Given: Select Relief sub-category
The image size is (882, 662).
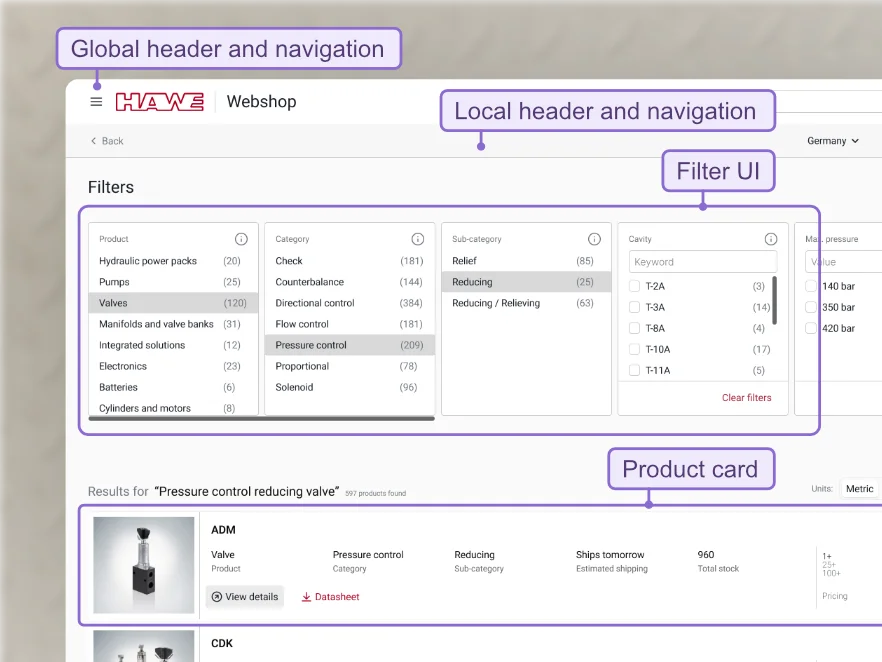Looking at the screenshot, I should 526,261.
